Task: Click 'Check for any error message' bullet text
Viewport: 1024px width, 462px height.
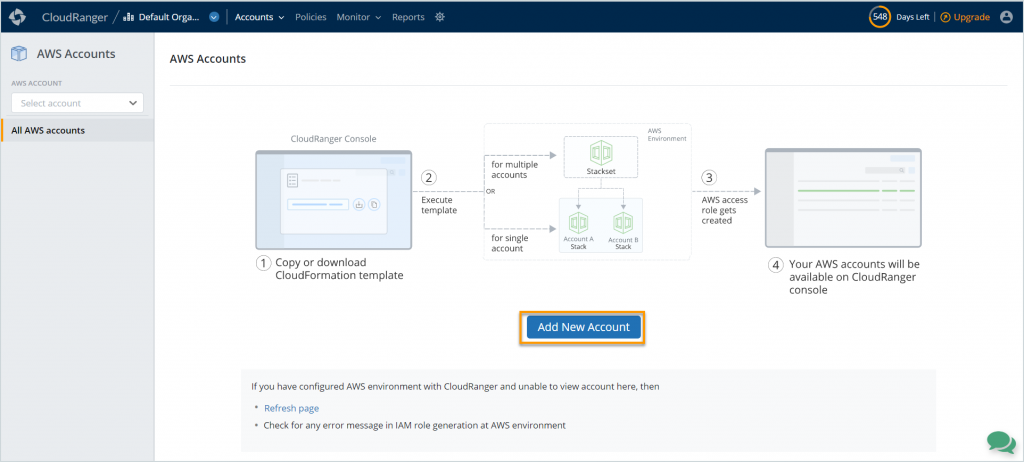Action: click(x=414, y=425)
